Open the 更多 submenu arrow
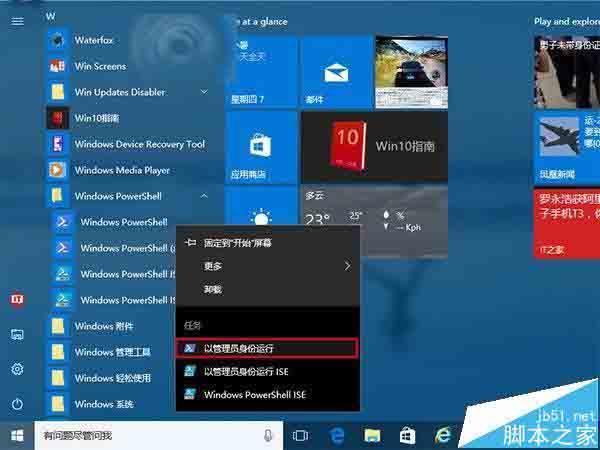 347,266
